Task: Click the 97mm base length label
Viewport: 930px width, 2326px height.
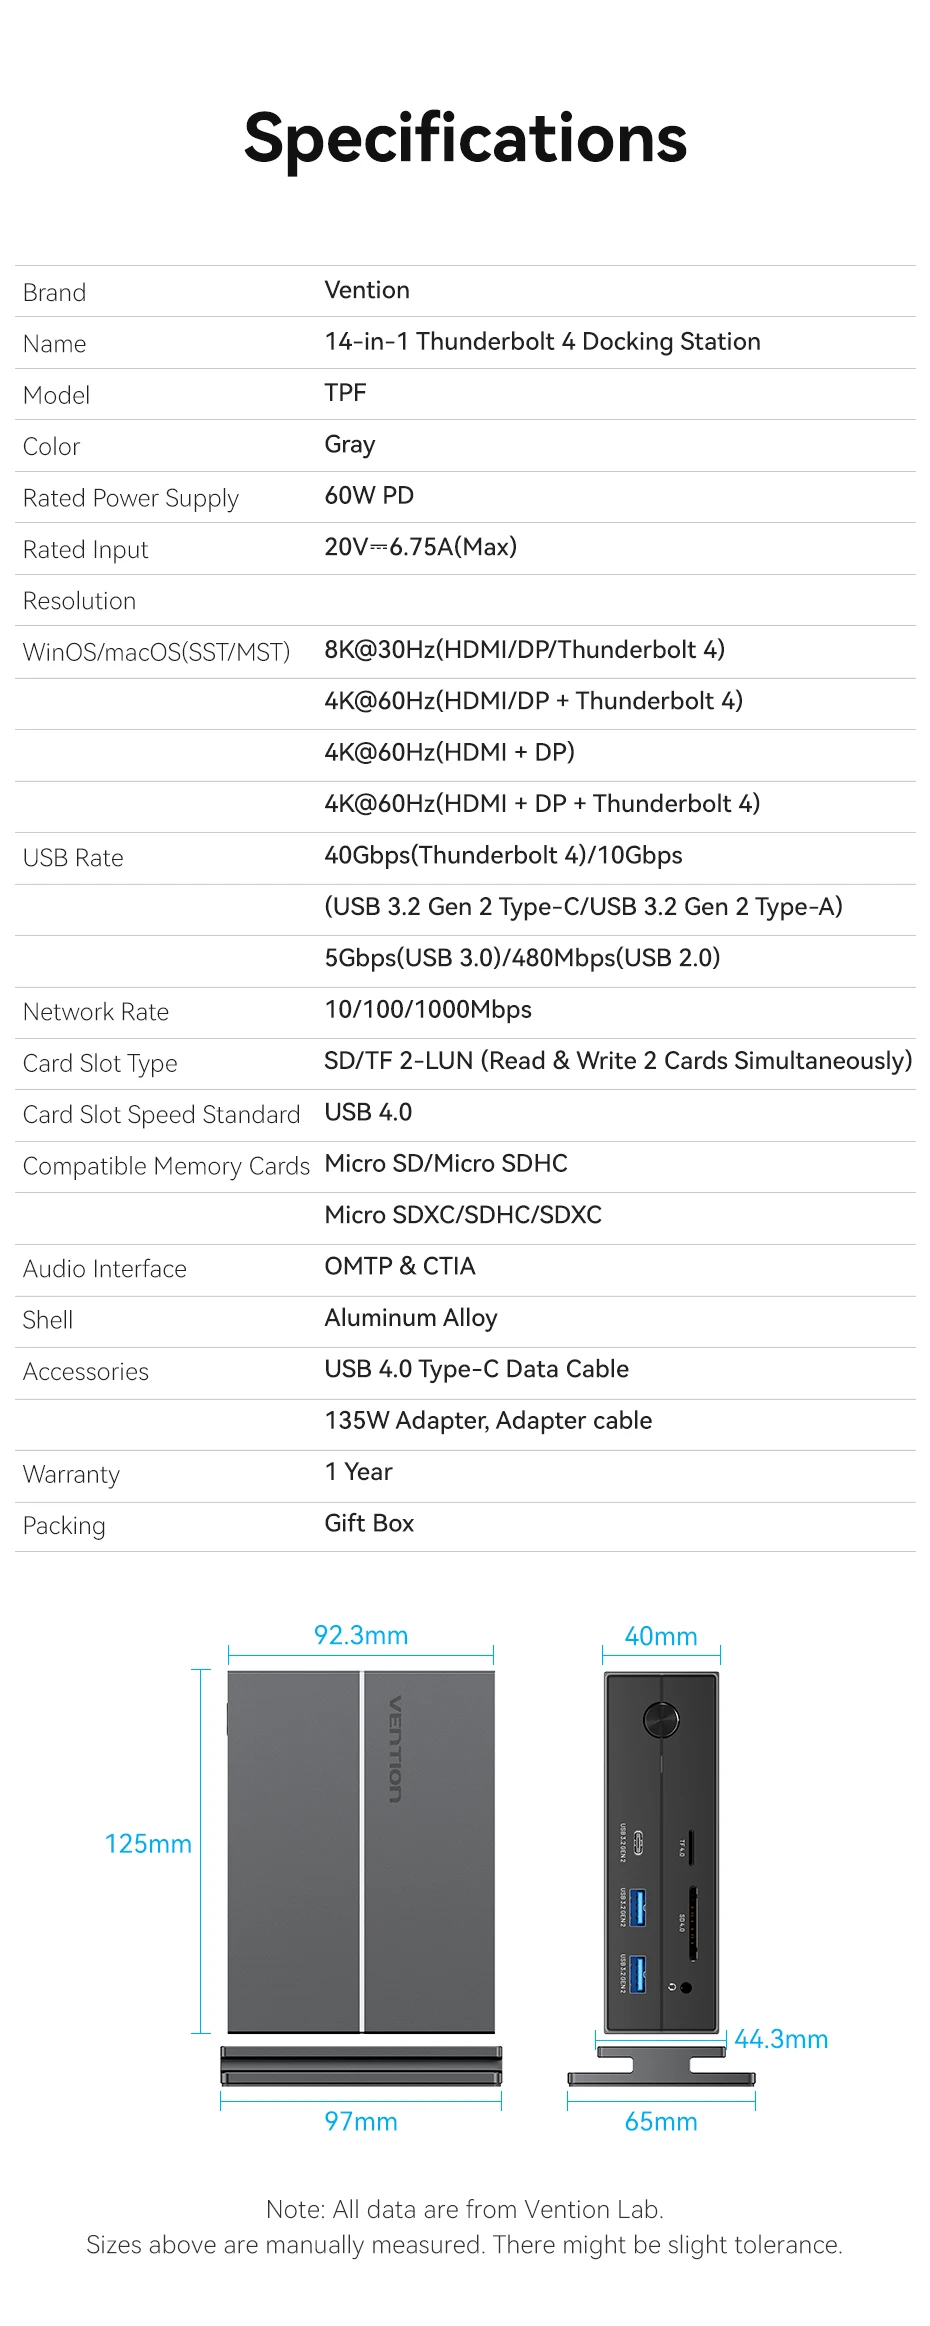Action: point(361,2121)
